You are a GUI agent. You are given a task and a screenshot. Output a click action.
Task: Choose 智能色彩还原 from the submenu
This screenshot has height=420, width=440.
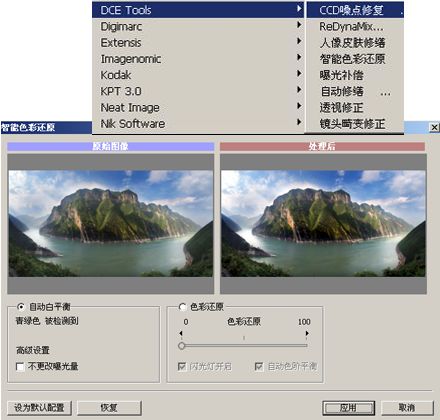point(352,59)
